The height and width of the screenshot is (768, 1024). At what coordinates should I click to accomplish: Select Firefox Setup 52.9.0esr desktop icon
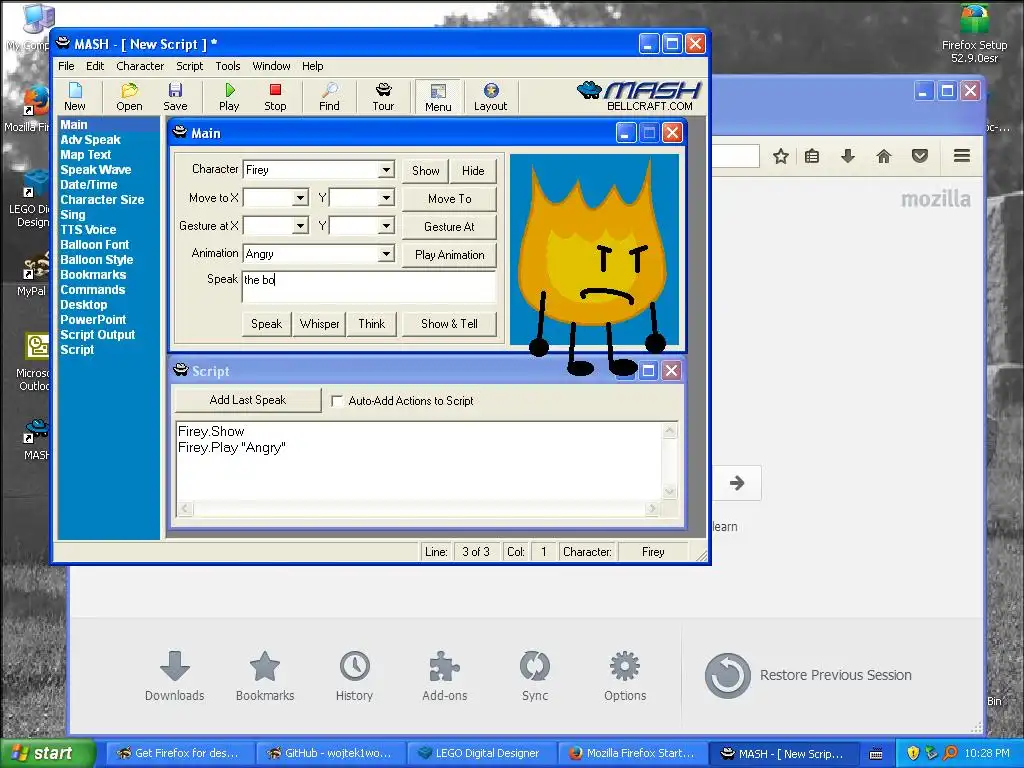pyautogui.click(x=974, y=34)
